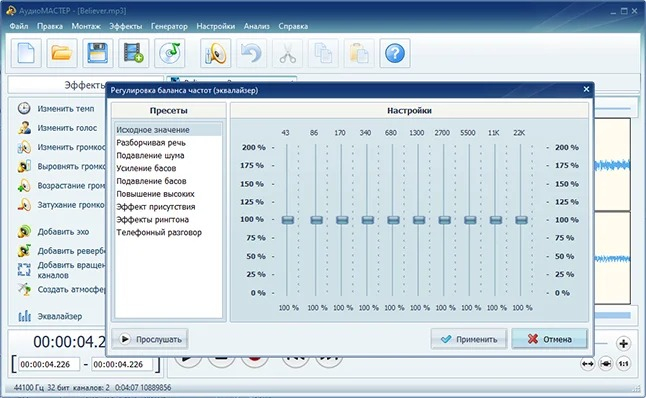Open the Эффекты menu

coord(125,26)
